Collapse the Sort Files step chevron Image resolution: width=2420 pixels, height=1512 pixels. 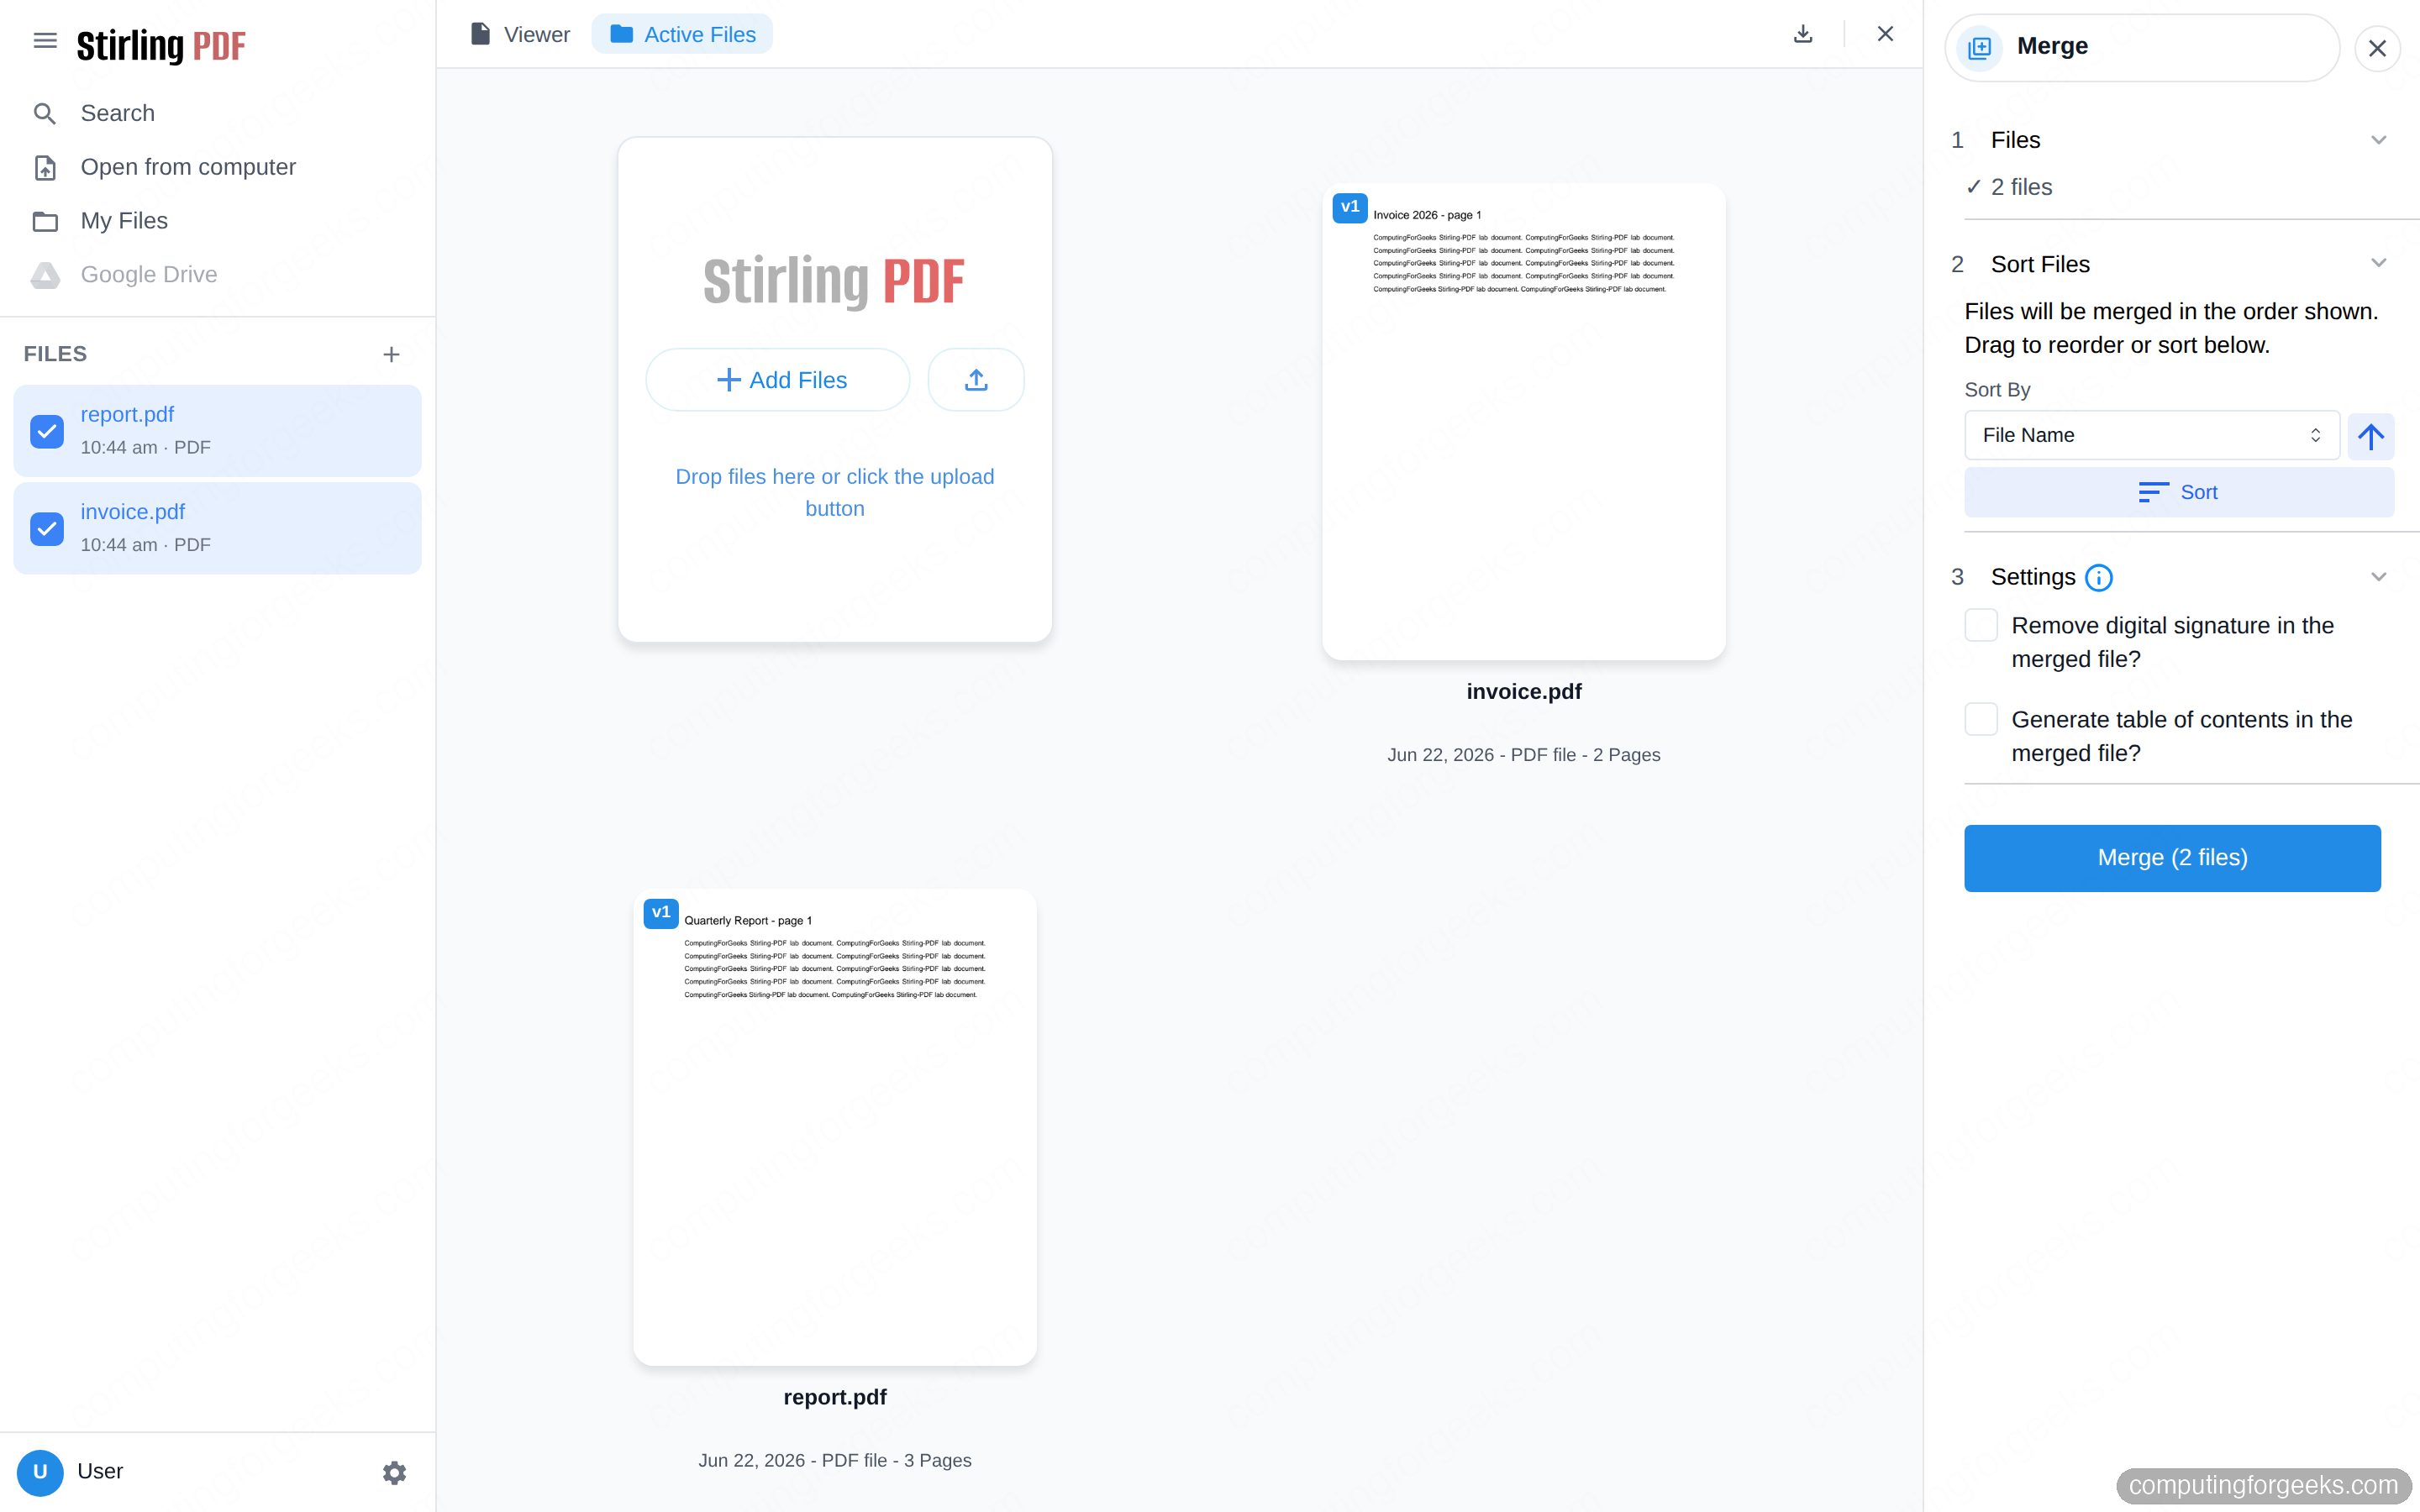[x=2378, y=263]
